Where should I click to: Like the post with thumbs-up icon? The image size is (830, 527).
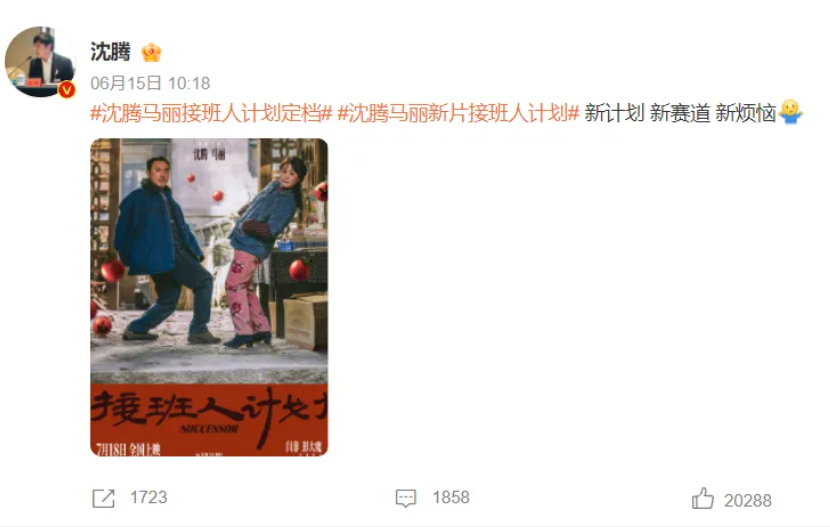coord(703,498)
